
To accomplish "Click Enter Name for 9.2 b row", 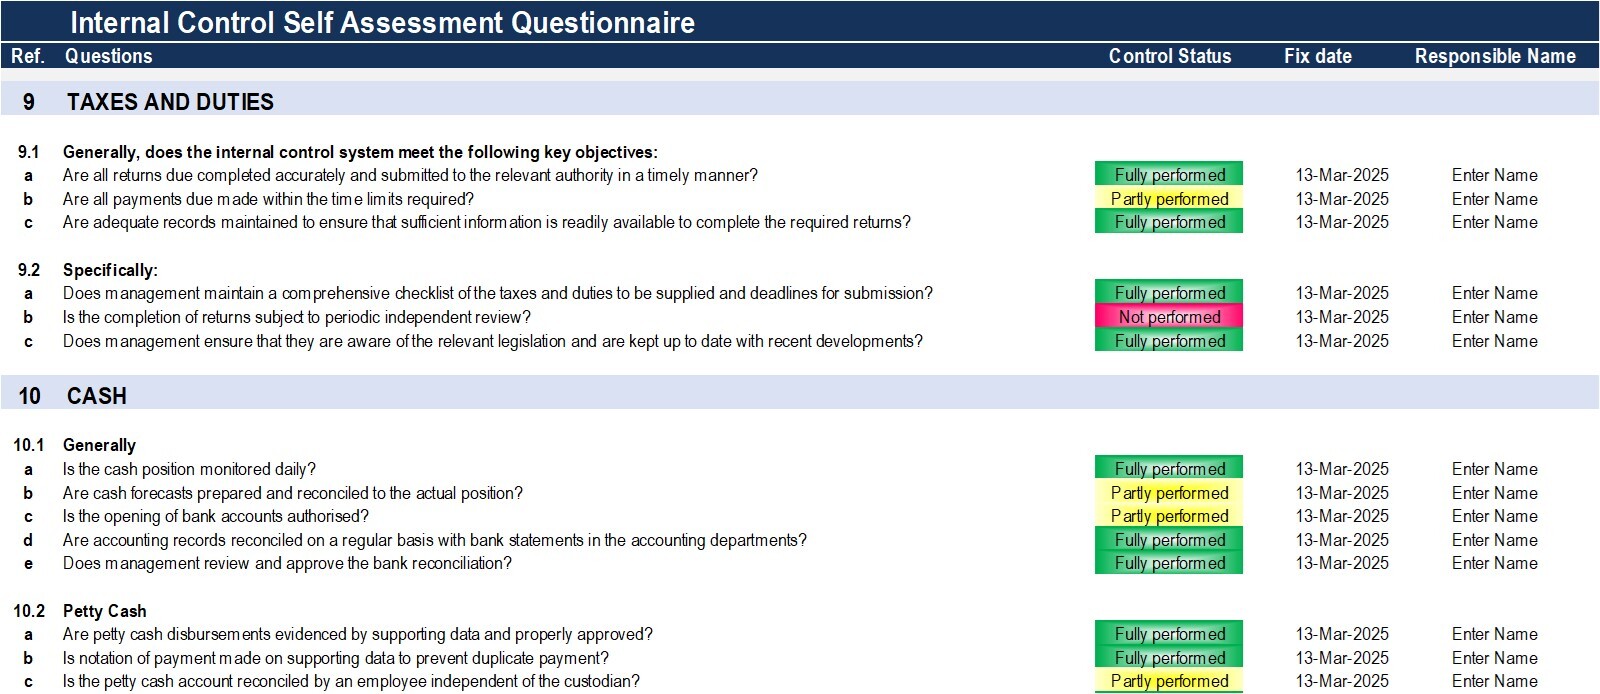I will tap(1494, 317).
